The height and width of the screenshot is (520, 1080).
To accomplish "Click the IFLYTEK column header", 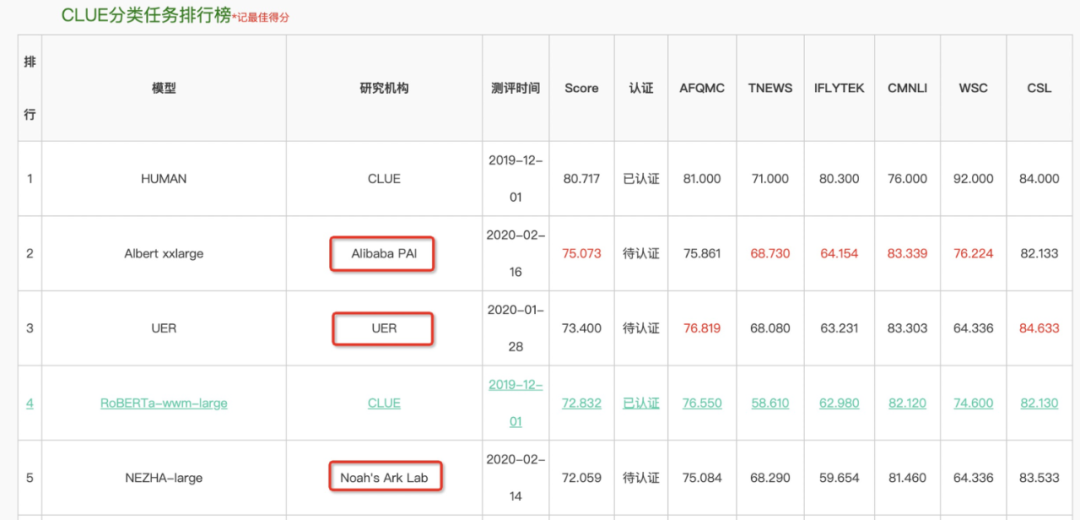I will click(x=839, y=88).
